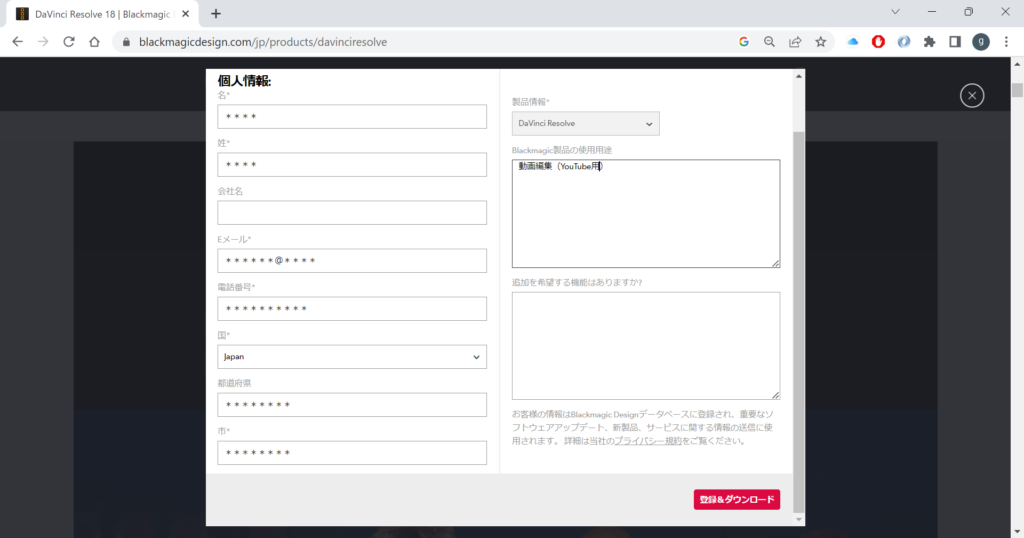
Task: Open the Chrome extensions puzzle icon
Action: click(929, 42)
